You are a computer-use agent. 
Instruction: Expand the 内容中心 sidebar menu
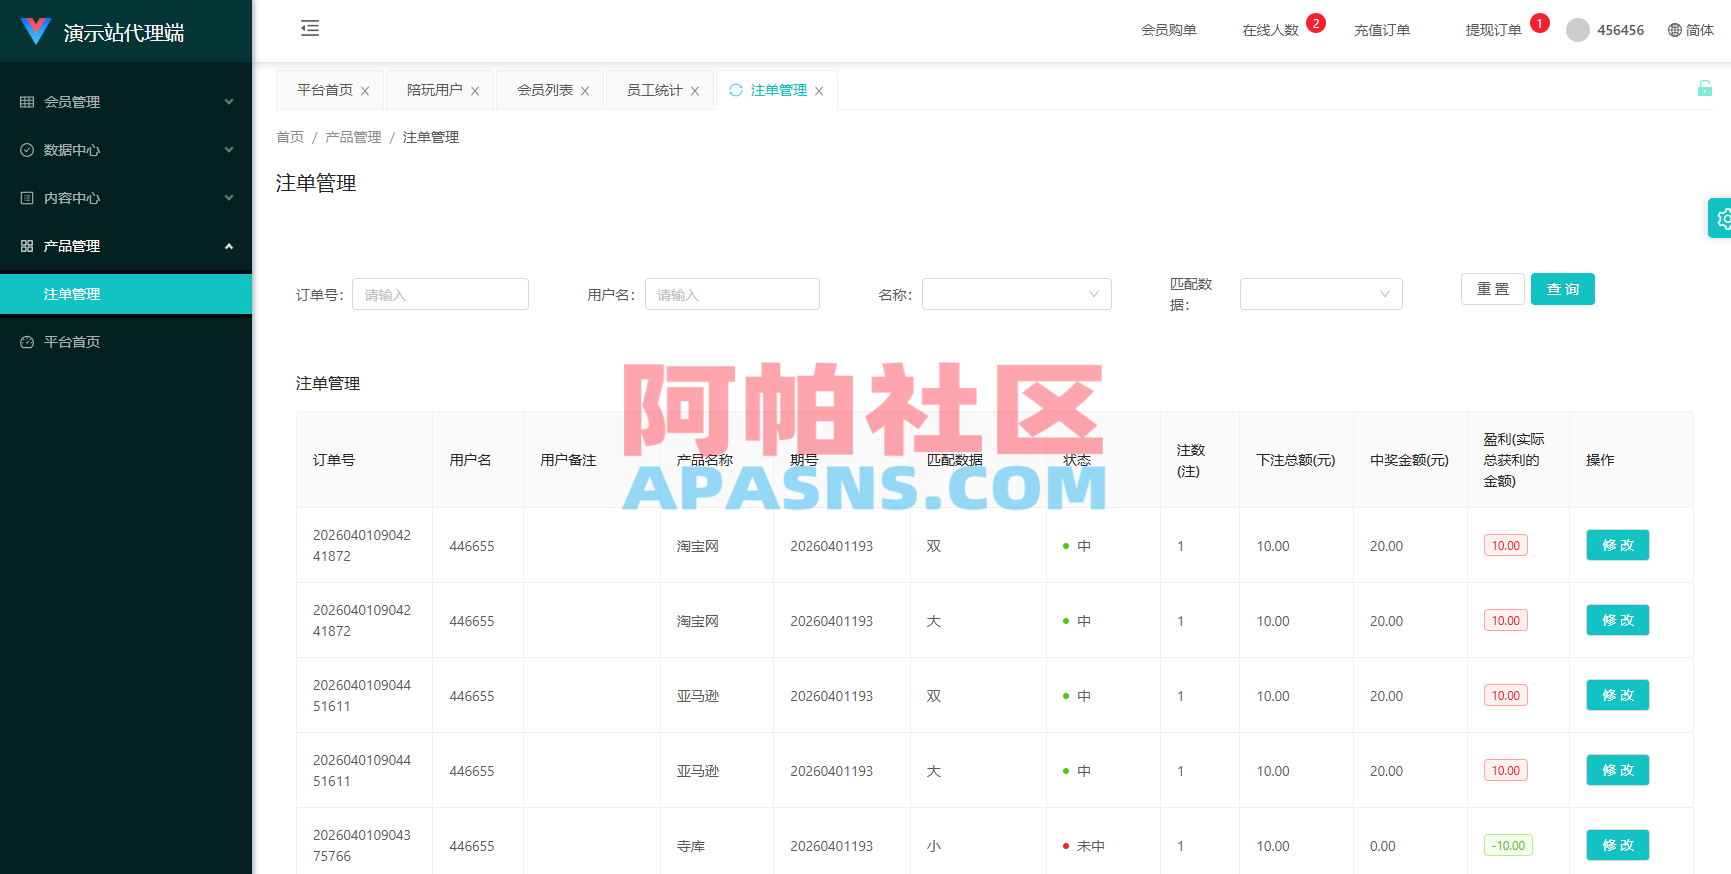(x=126, y=198)
